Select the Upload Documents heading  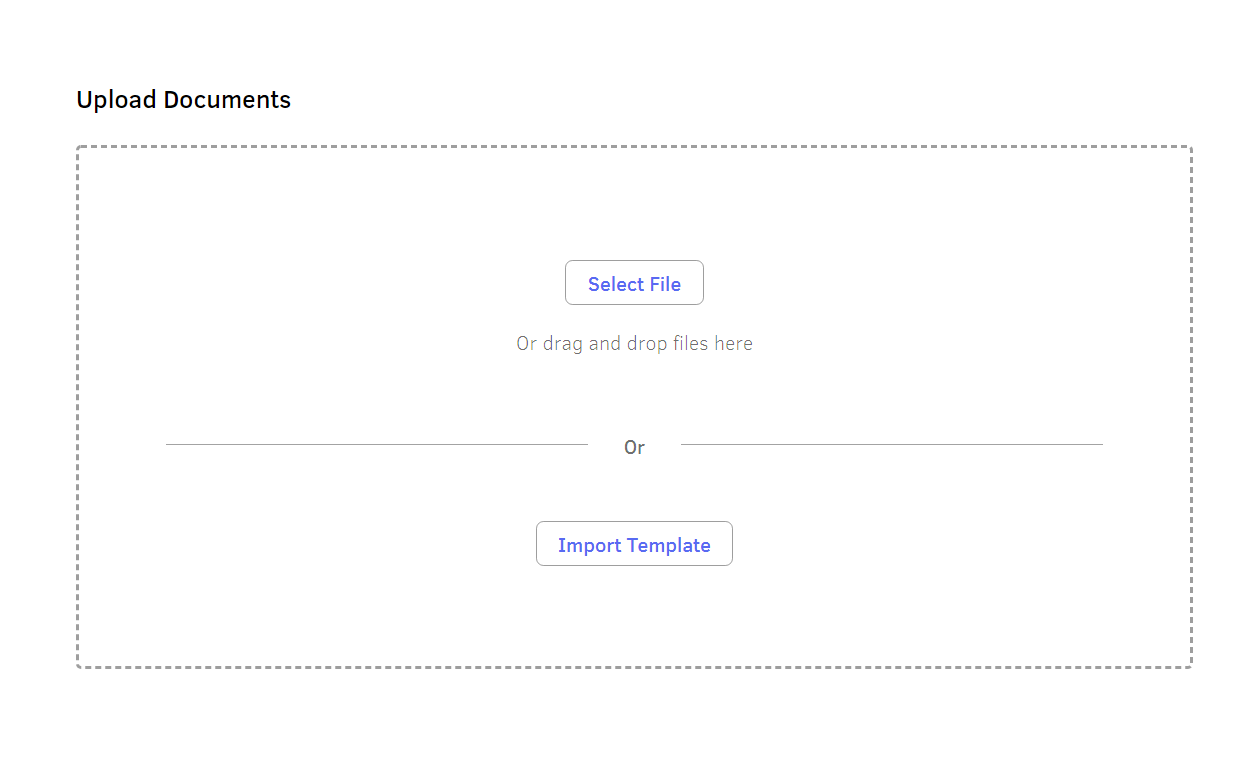pos(184,100)
